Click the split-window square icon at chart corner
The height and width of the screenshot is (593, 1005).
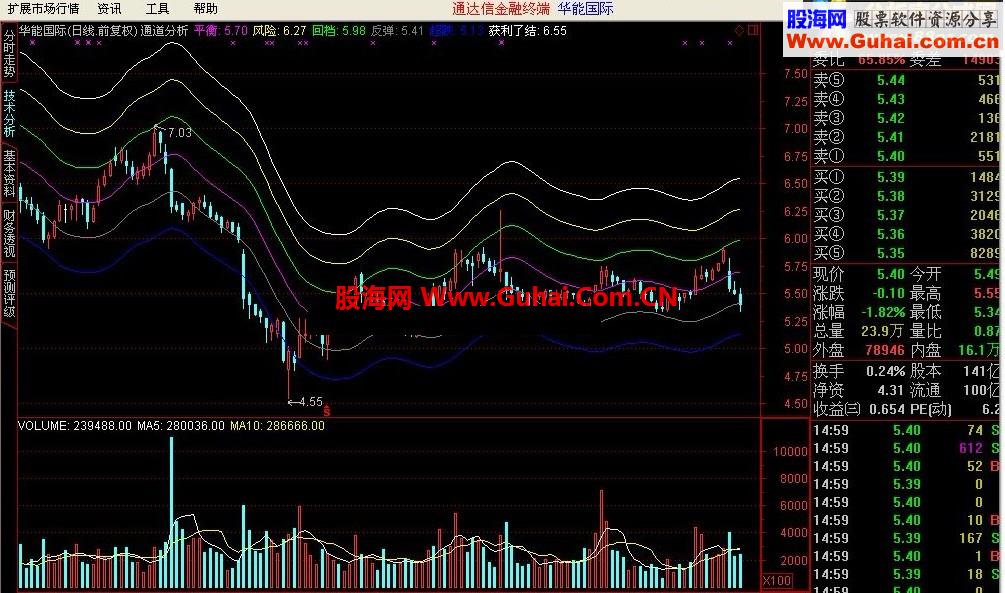coord(753,30)
